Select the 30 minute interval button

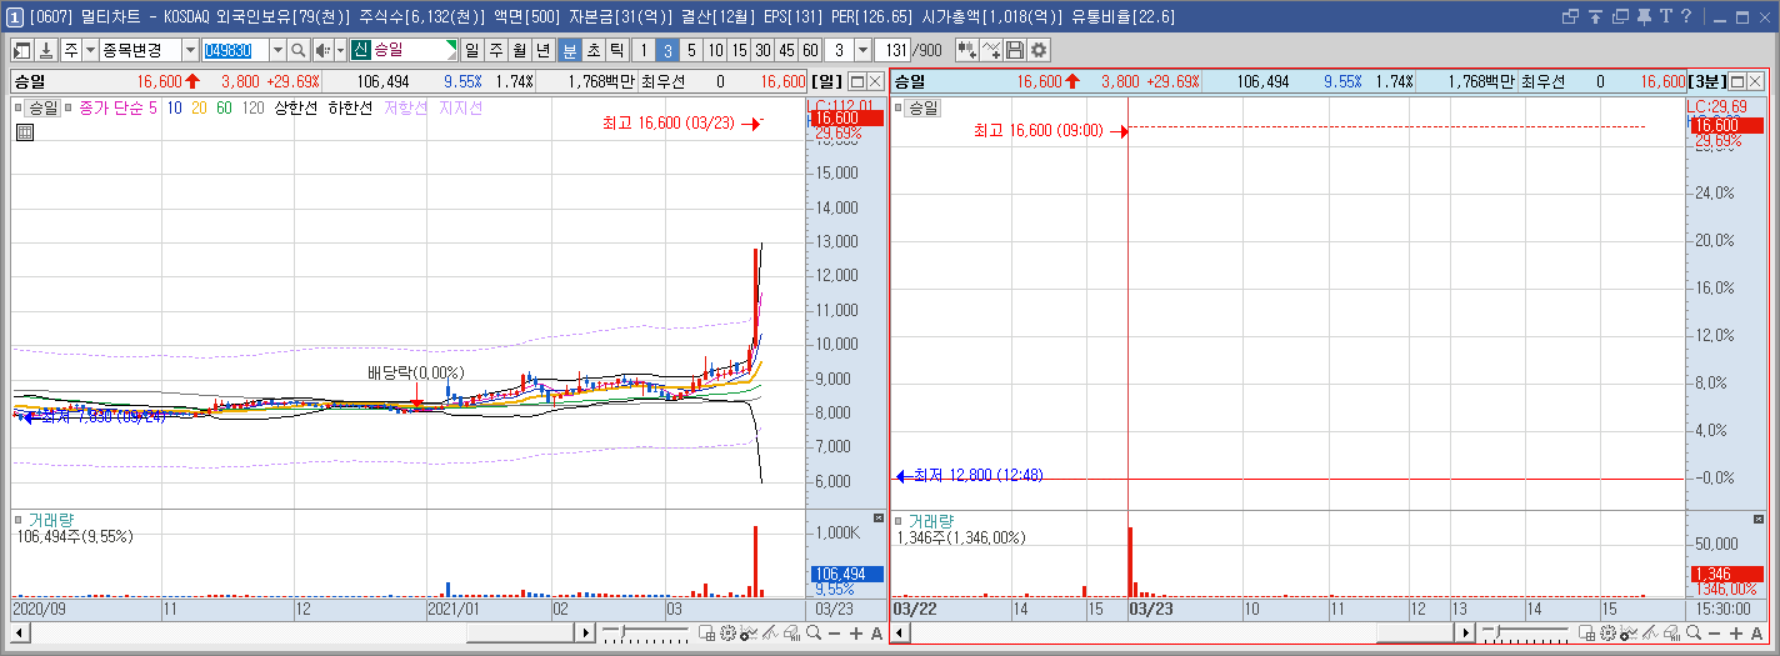click(x=763, y=50)
